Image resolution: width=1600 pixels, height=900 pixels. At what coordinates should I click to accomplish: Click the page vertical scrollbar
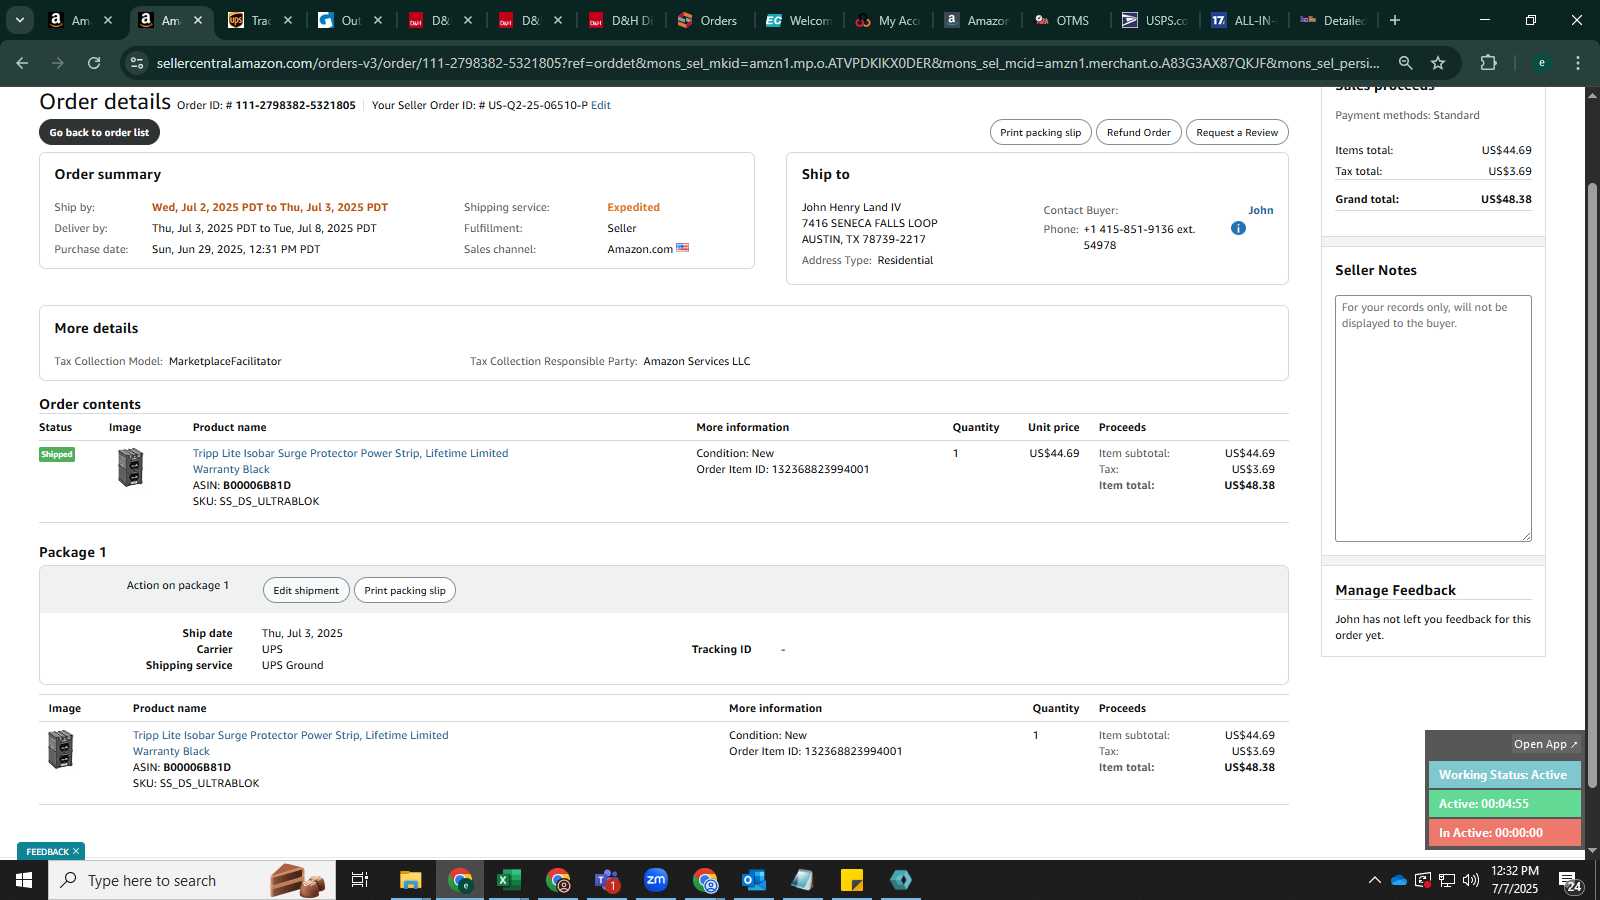(x=1592, y=485)
